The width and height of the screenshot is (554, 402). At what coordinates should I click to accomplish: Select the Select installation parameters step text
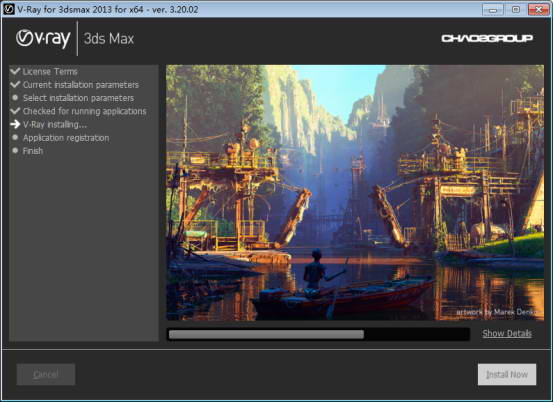[78, 98]
